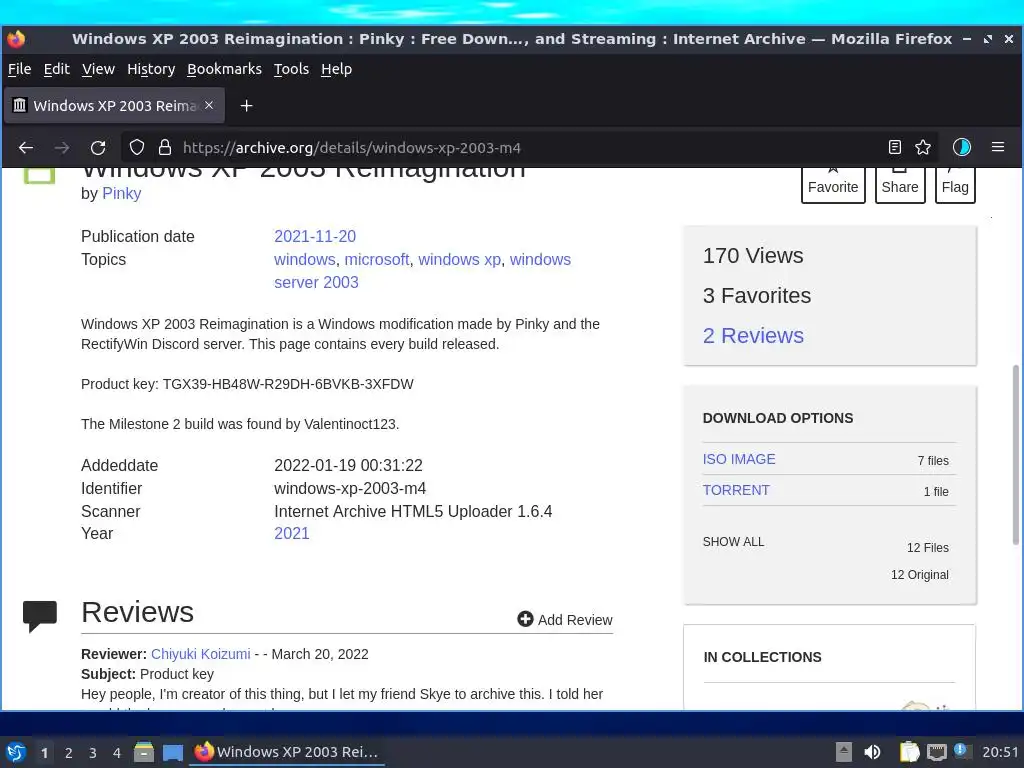Jump to 2 Reviews link
The height and width of the screenshot is (768, 1024).
753,336
